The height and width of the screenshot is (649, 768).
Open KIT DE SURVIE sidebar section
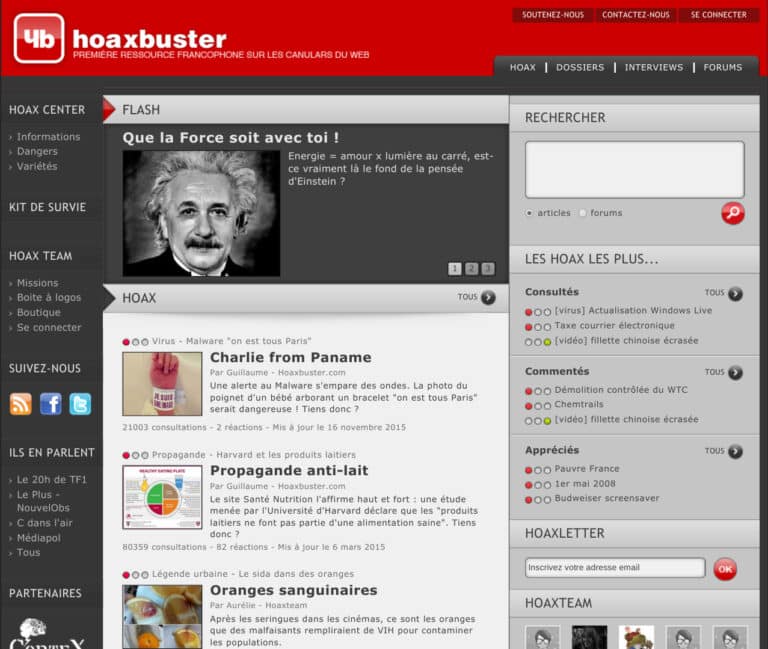click(x=48, y=207)
